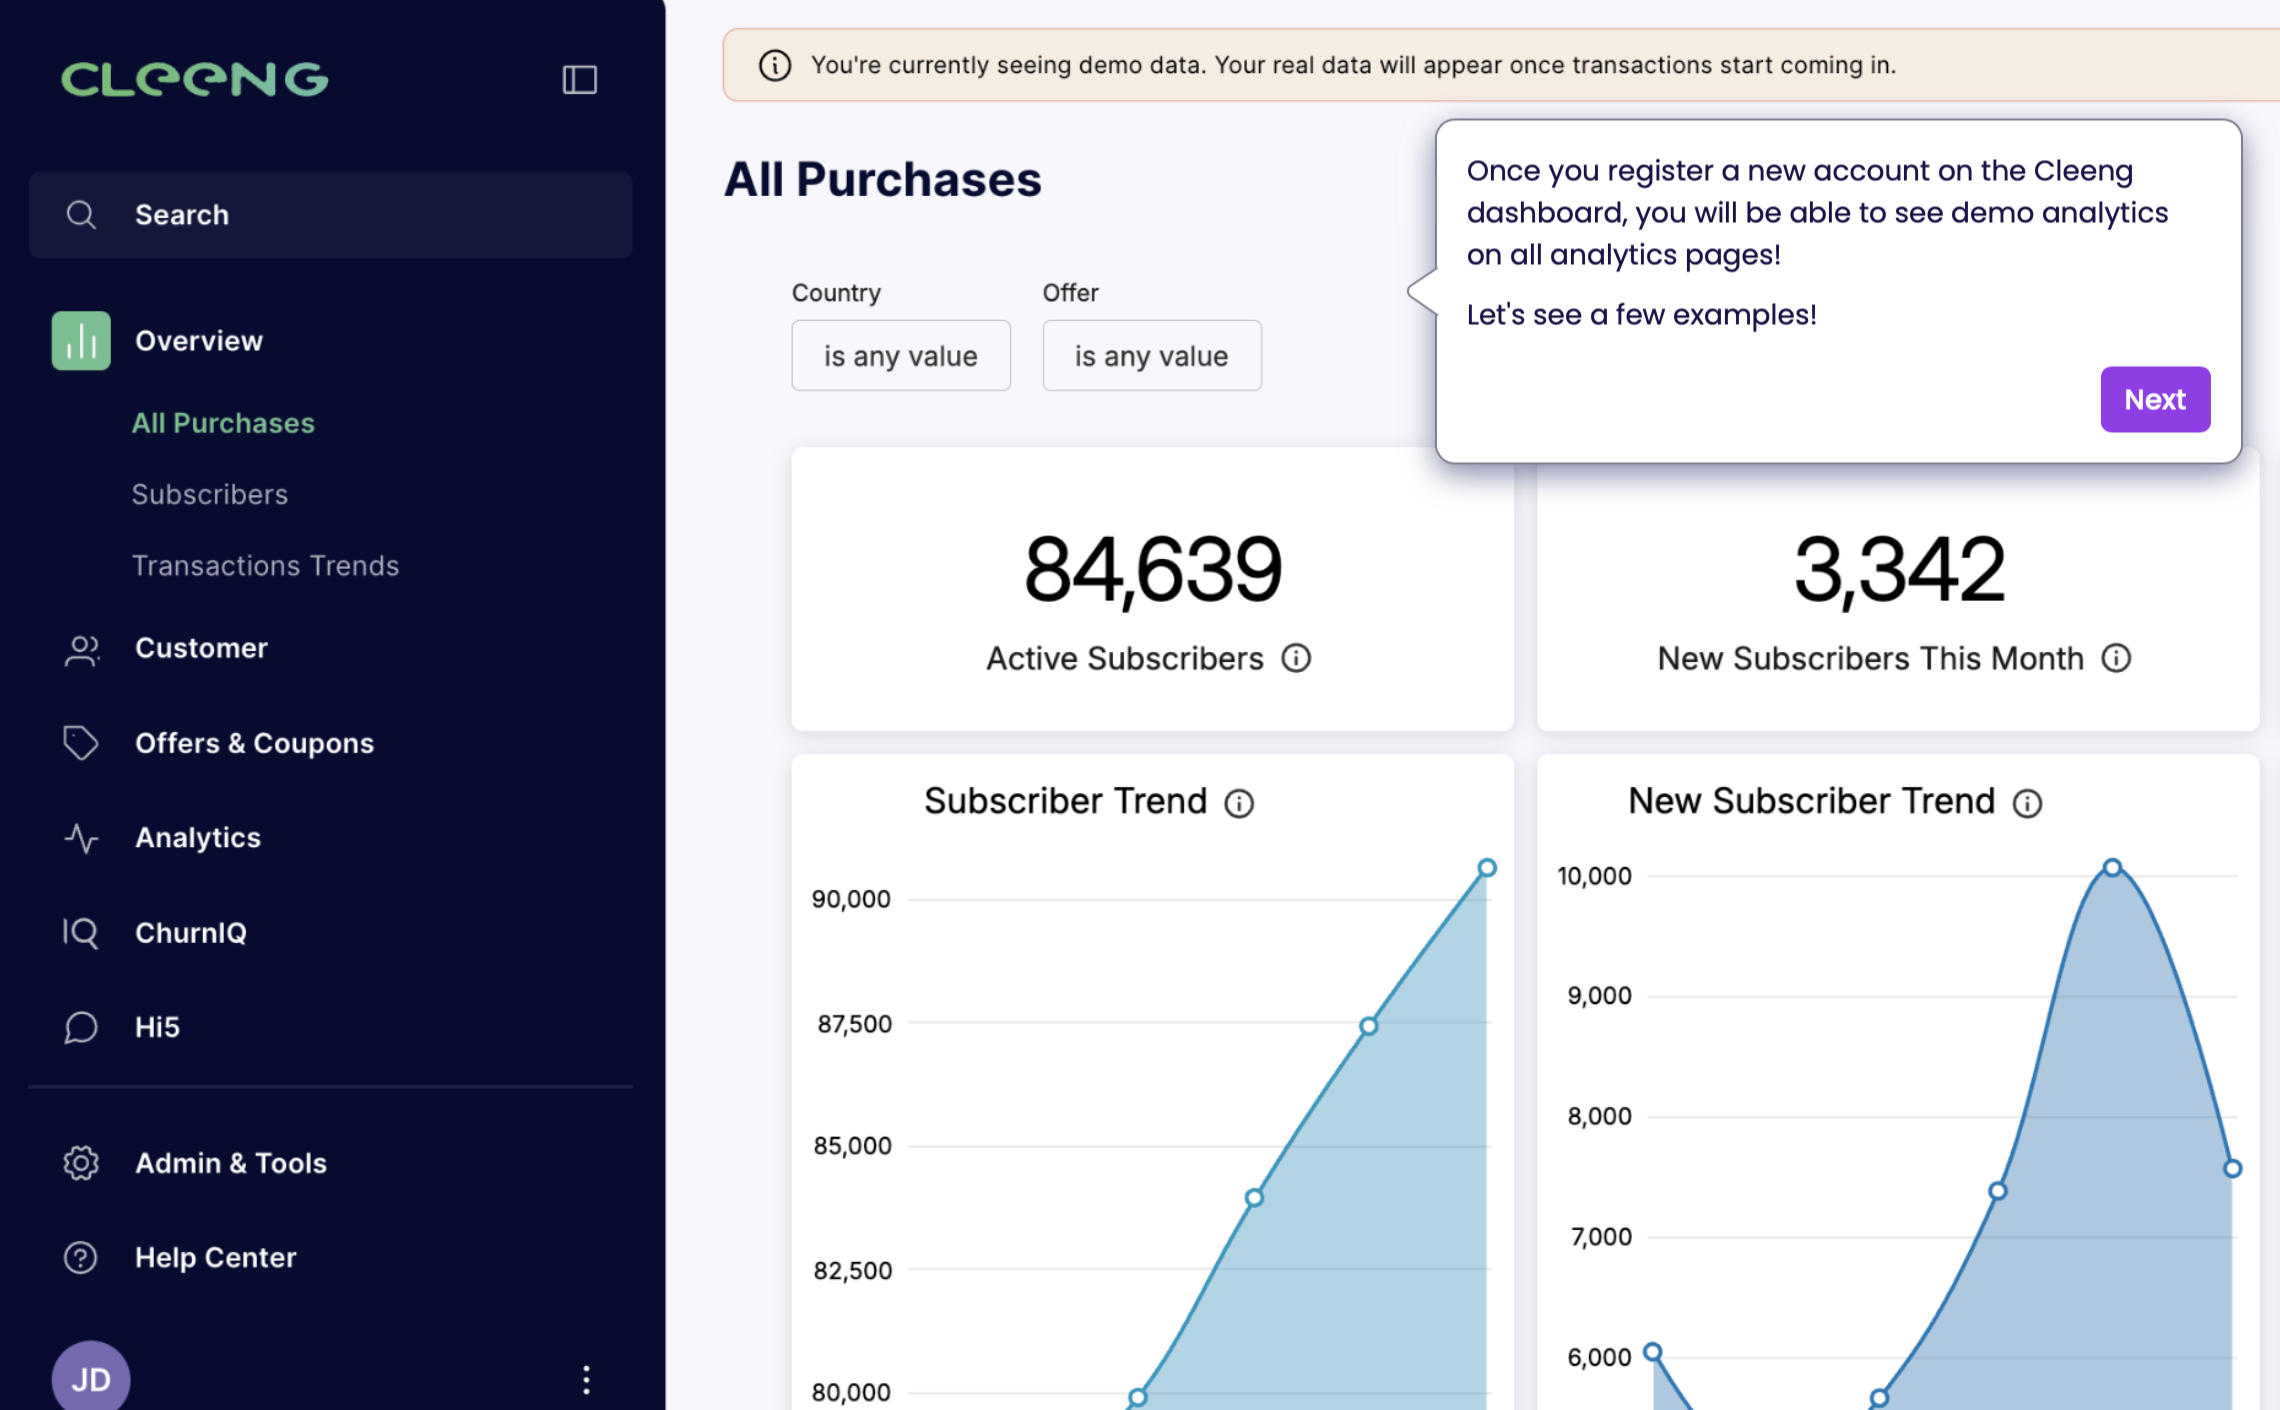Click the 90,000 axis label

[850, 899]
